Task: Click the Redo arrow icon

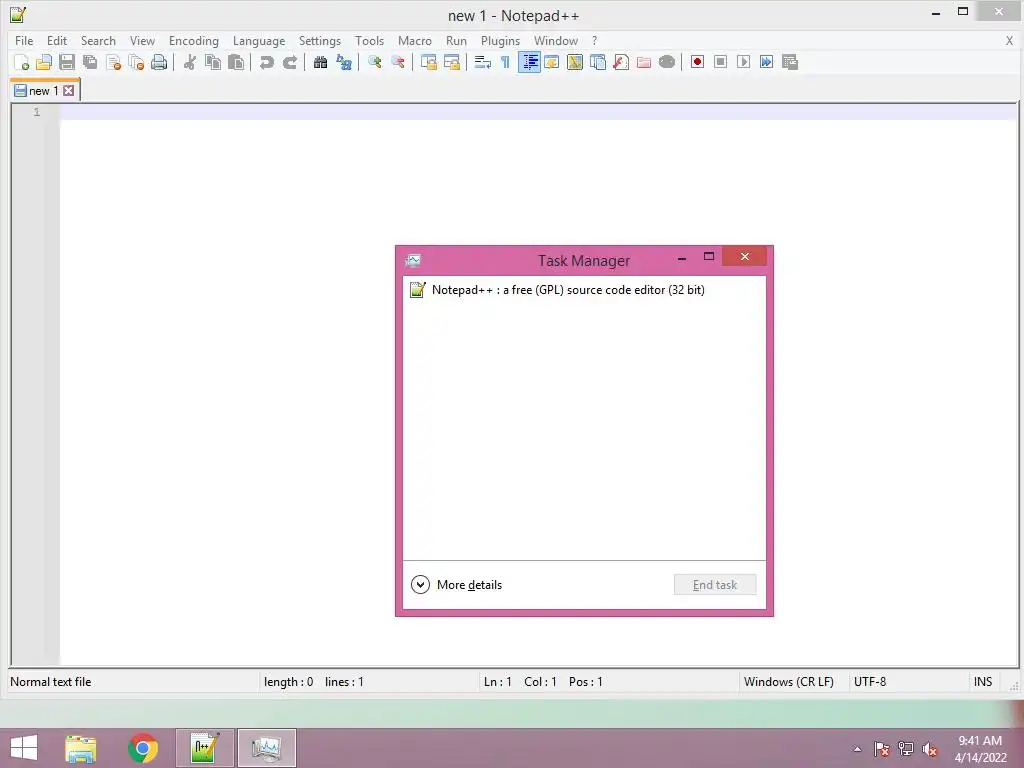Action: coord(289,62)
